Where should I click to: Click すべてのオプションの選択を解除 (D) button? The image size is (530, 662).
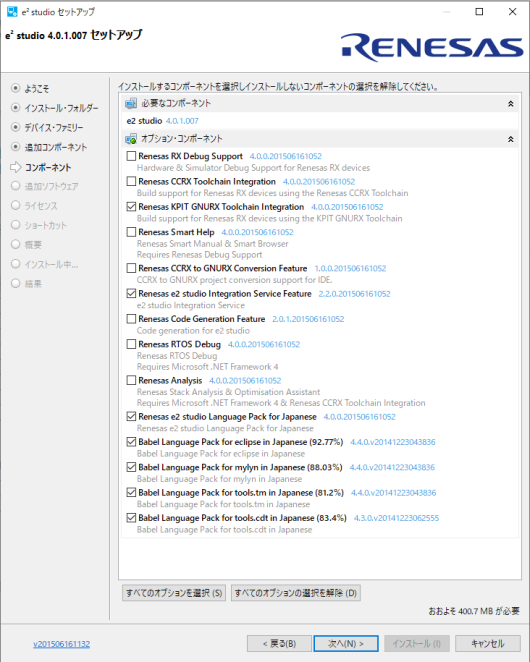click(296, 593)
